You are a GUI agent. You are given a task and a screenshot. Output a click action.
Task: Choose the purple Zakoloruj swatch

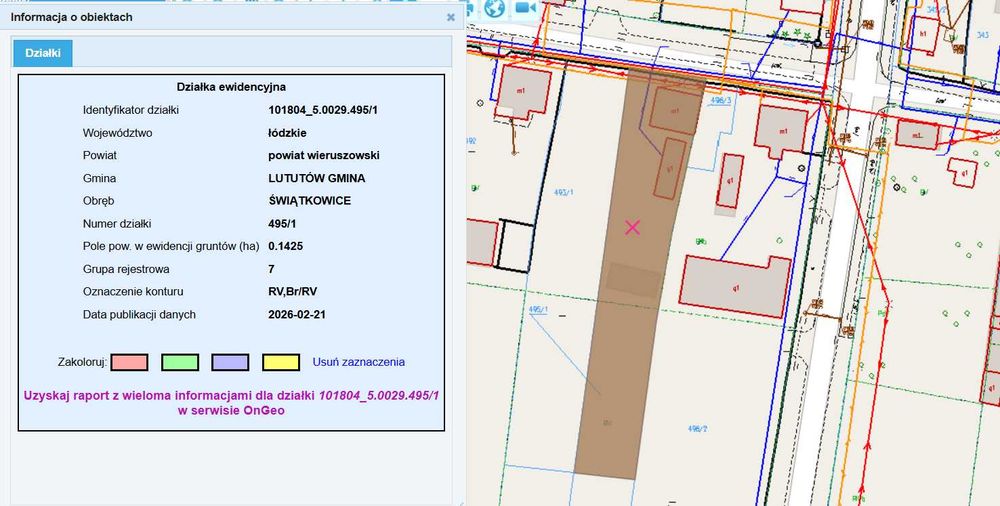click(230, 362)
